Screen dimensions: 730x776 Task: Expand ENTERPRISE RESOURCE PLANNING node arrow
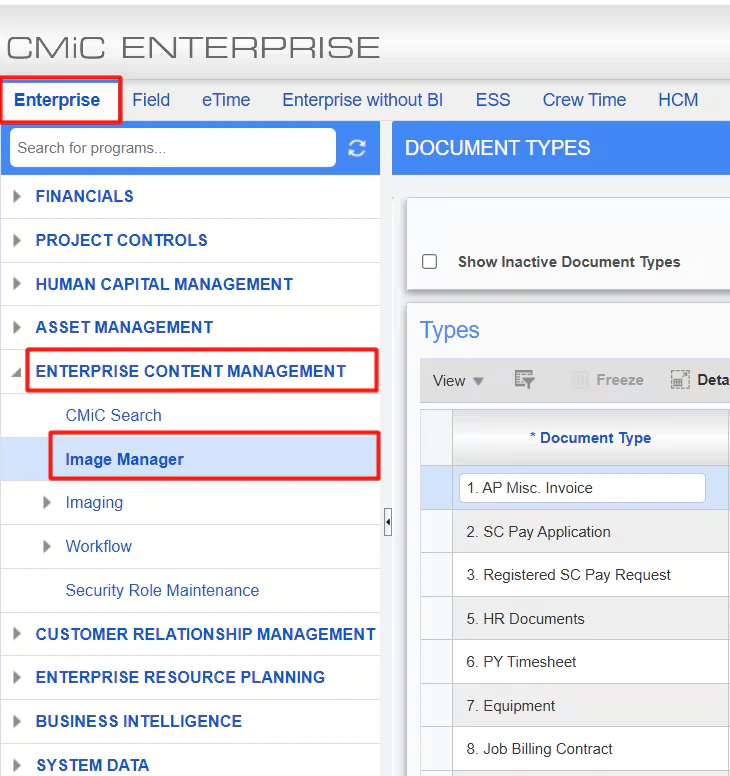tap(17, 678)
